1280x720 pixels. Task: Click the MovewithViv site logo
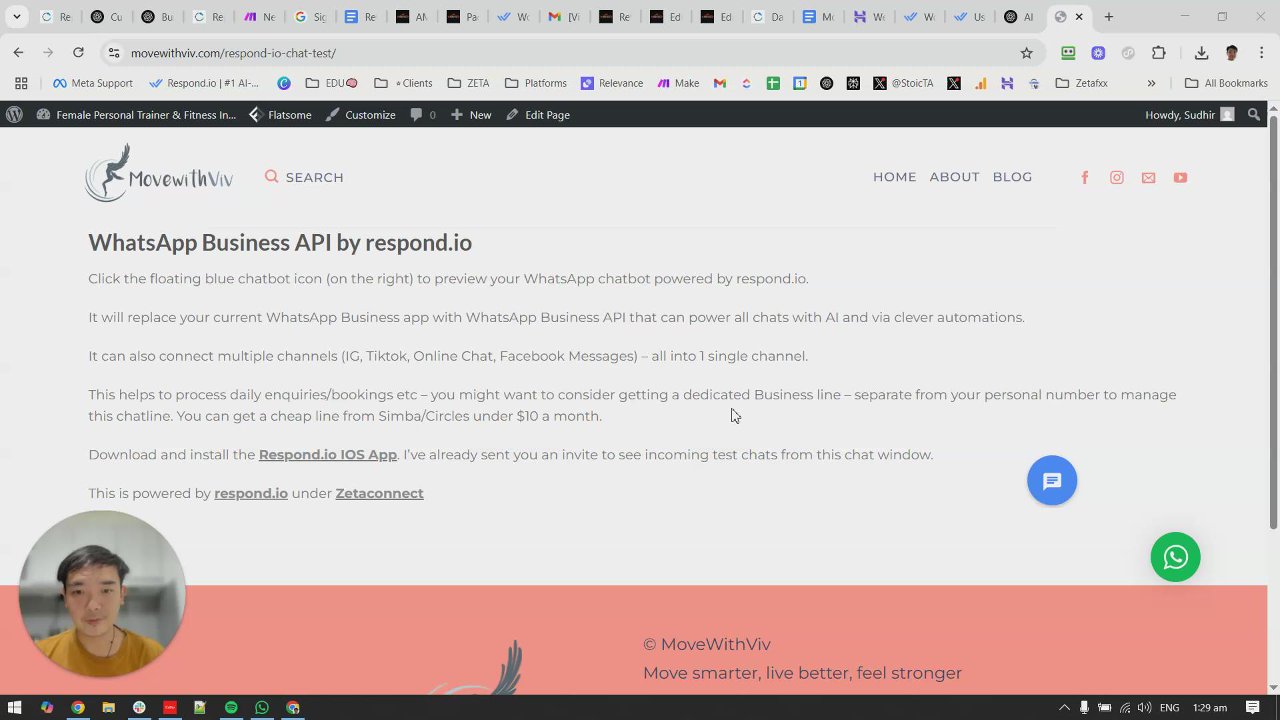pyautogui.click(x=159, y=174)
